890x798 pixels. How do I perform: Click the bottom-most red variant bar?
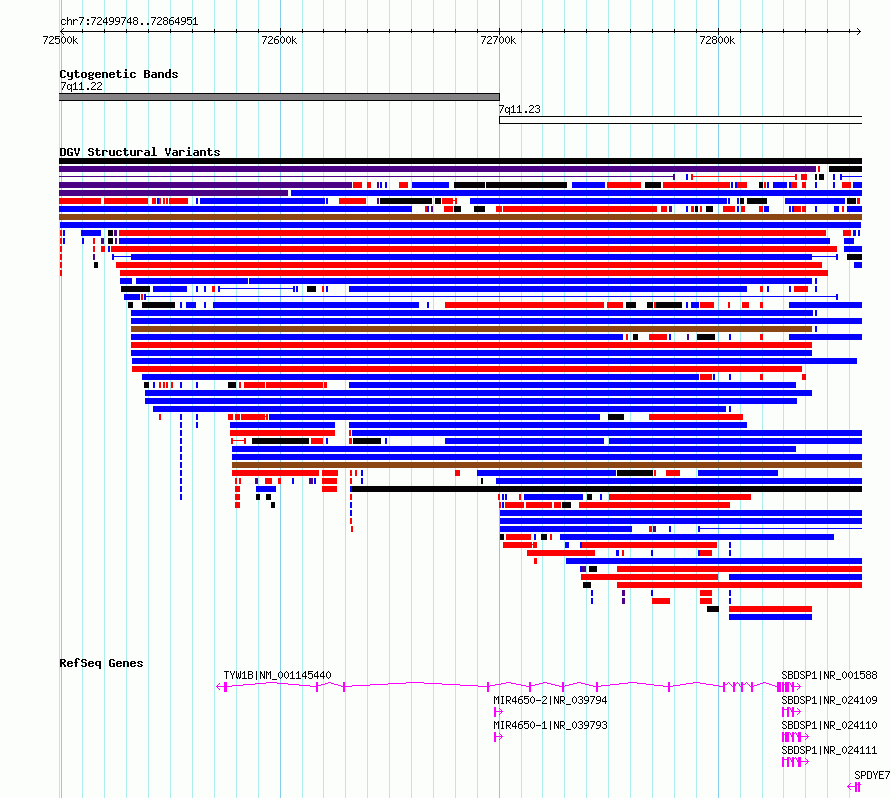click(x=770, y=609)
